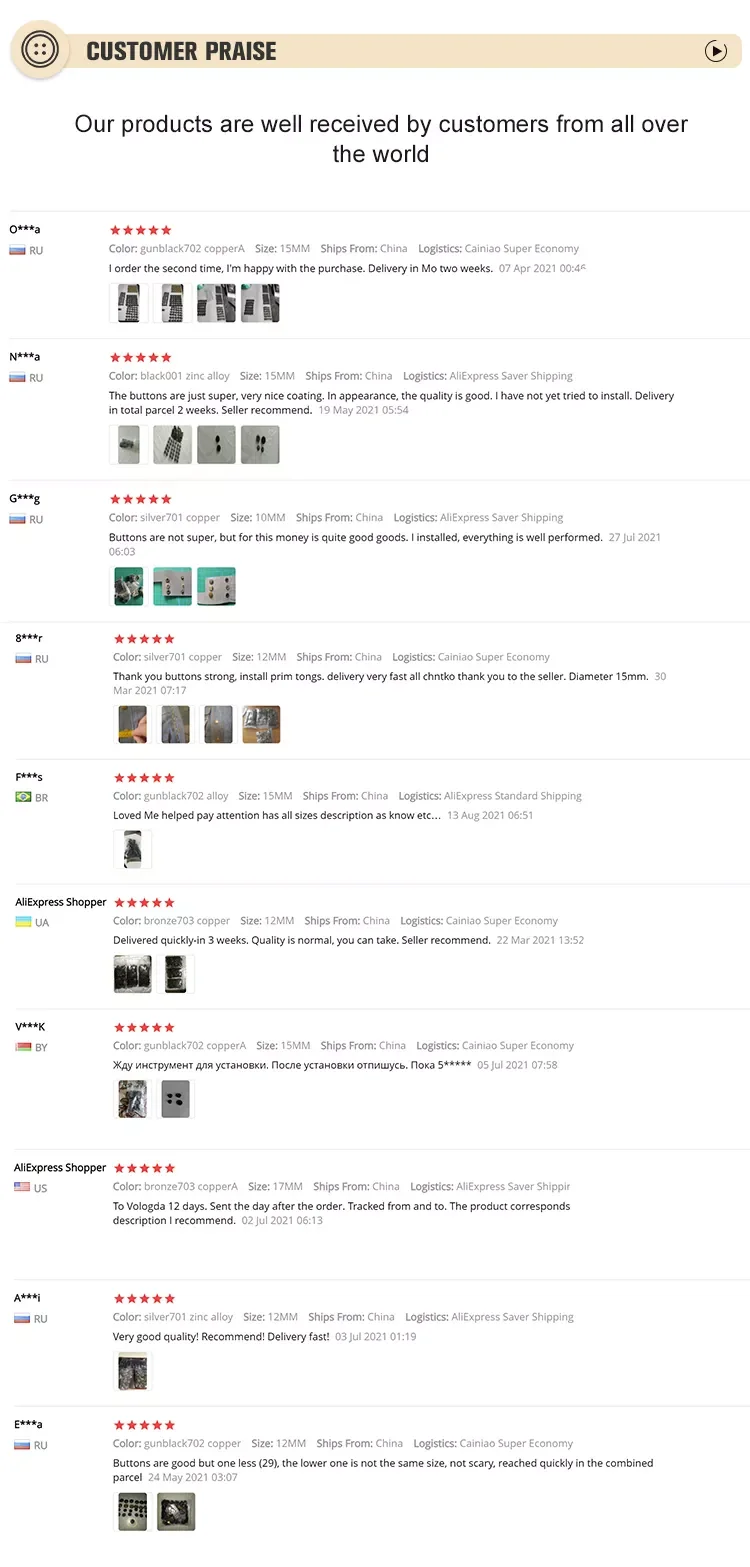Open first photo thumbnail in O***a's review
Screen dimensions: 750x1567
(x=128, y=303)
